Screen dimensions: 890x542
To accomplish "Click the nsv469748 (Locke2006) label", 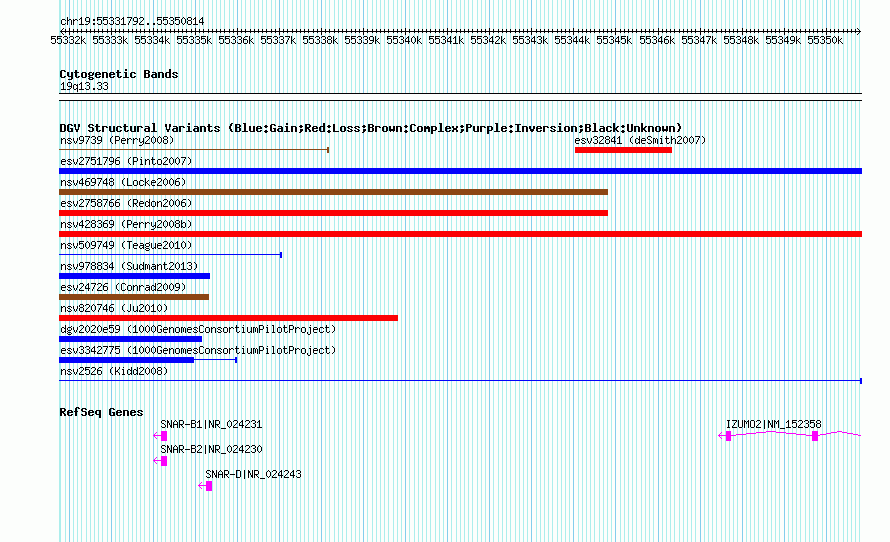I will [x=123, y=182].
